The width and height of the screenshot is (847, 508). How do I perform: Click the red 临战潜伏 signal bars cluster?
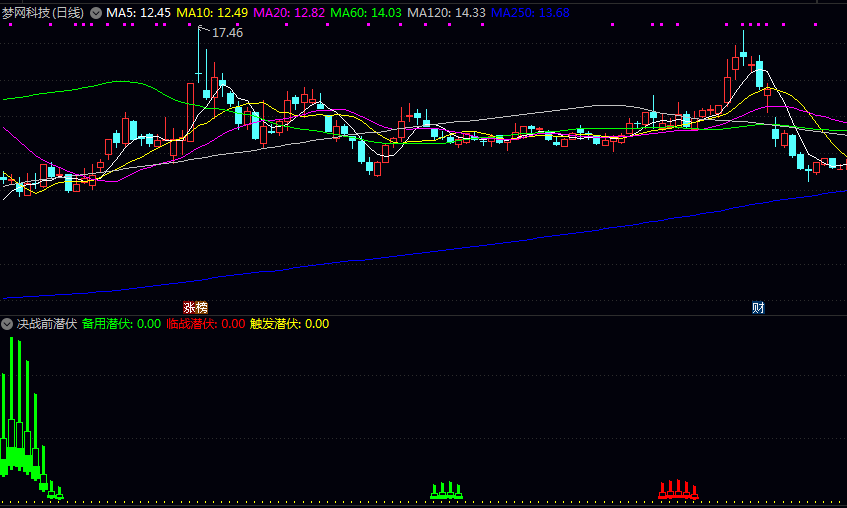(678, 490)
